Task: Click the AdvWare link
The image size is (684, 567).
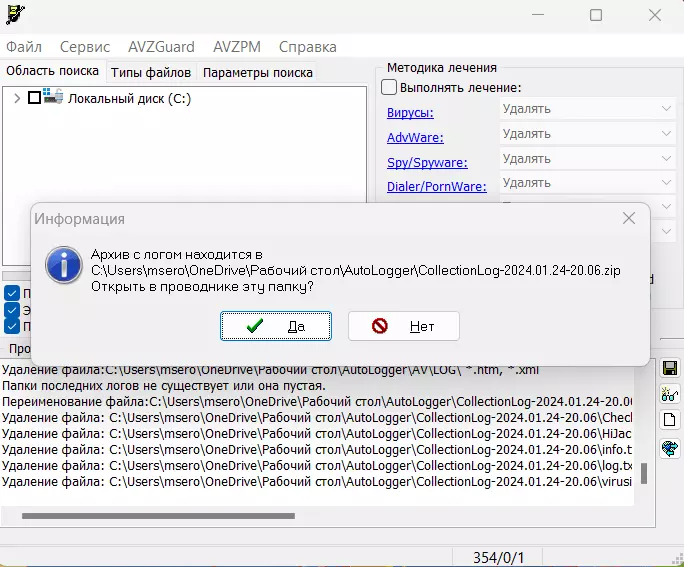Action: [415, 137]
